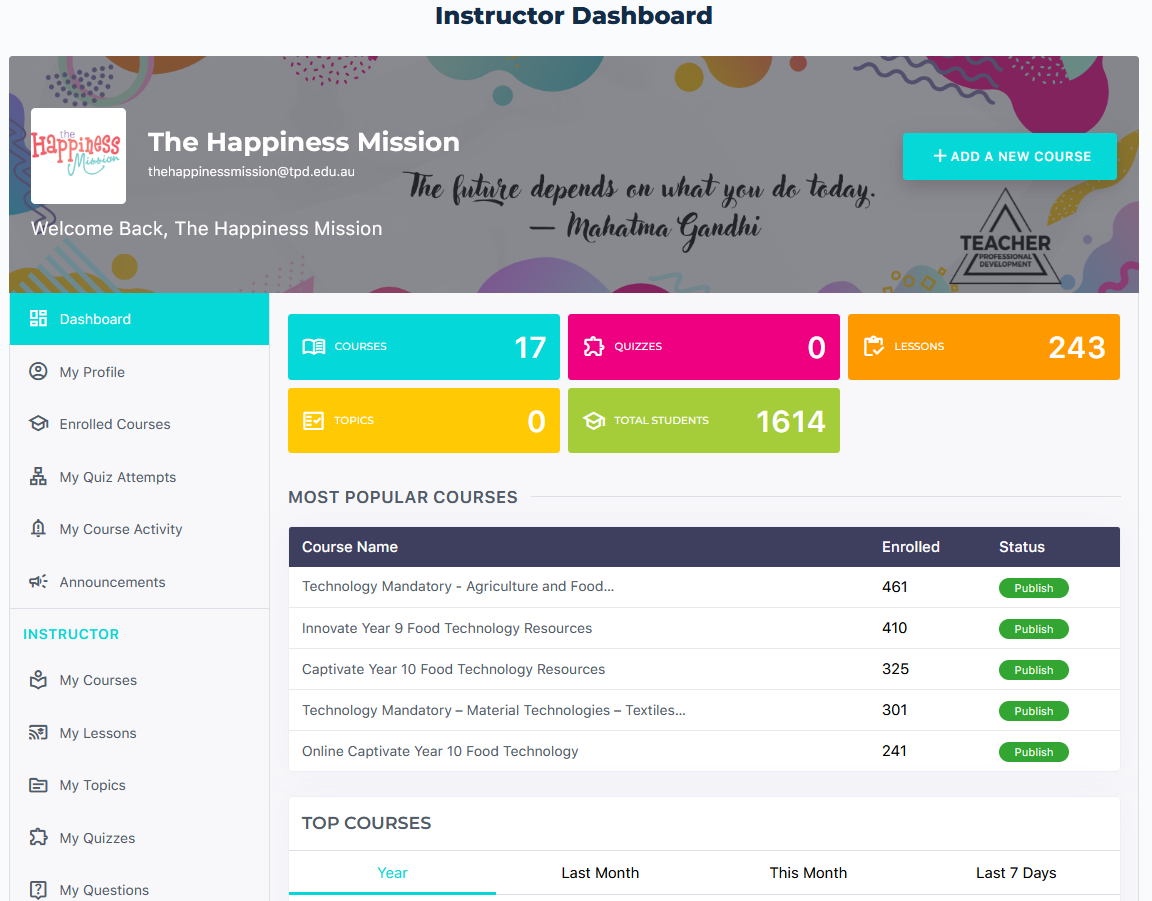Click the My Lessons icon

click(x=37, y=732)
